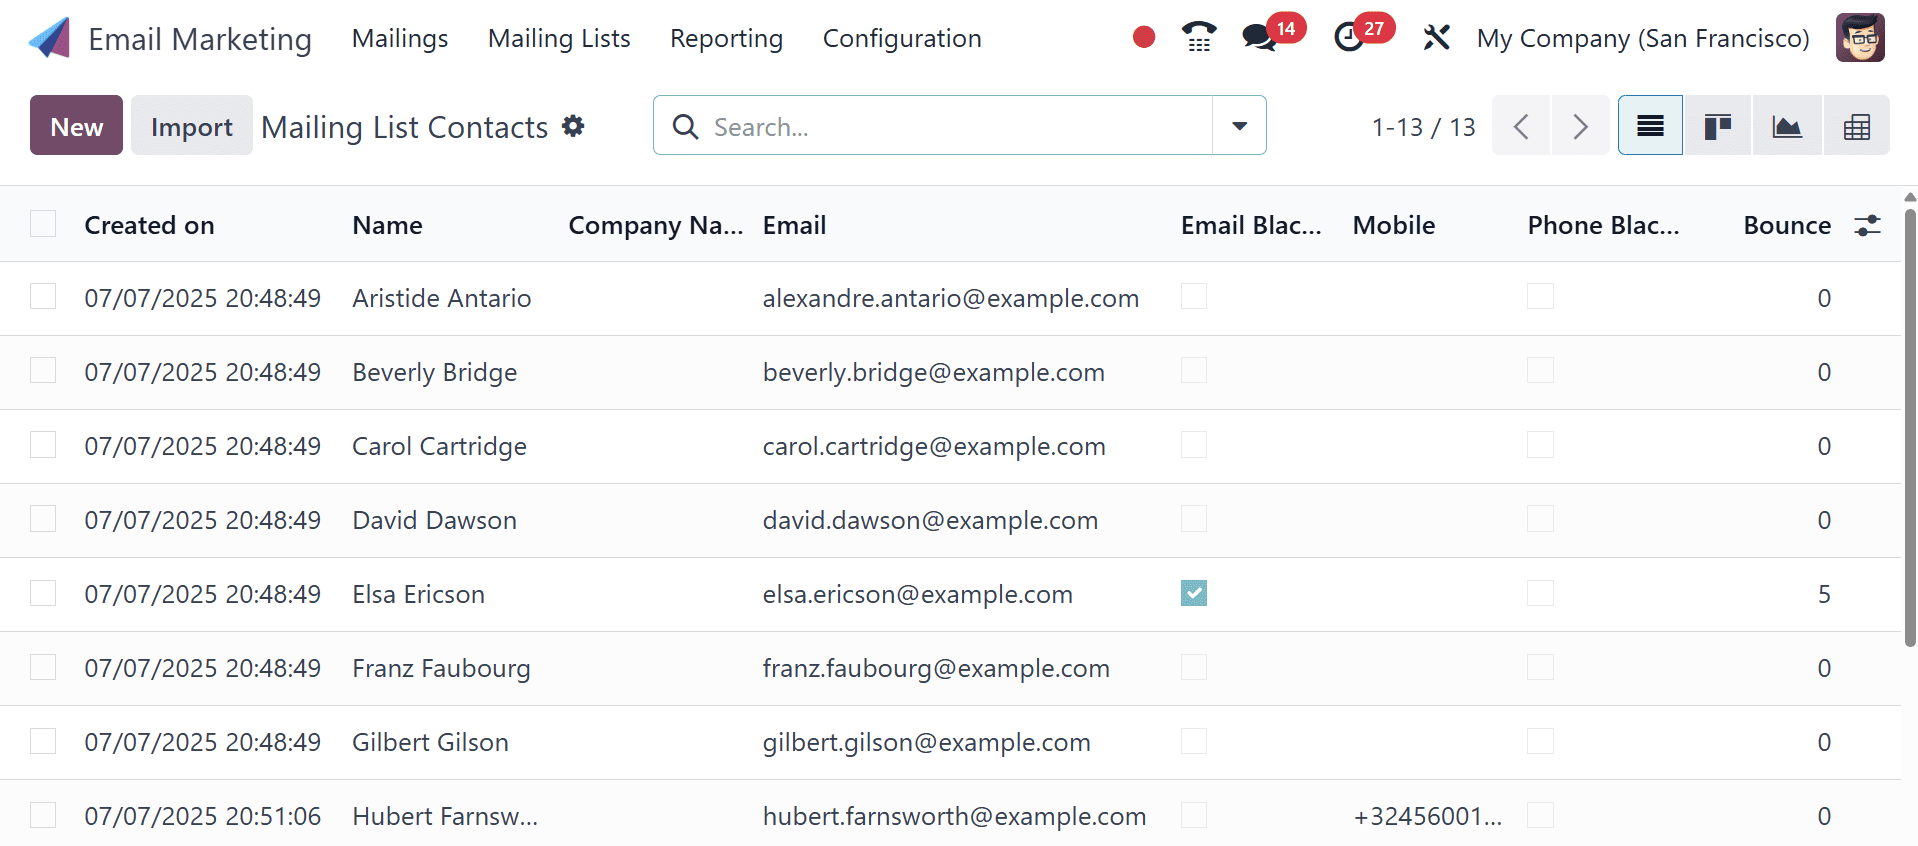Open the VoIP phone dialer icon
Image resolution: width=1918 pixels, height=846 pixels.
(x=1198, y=38)
